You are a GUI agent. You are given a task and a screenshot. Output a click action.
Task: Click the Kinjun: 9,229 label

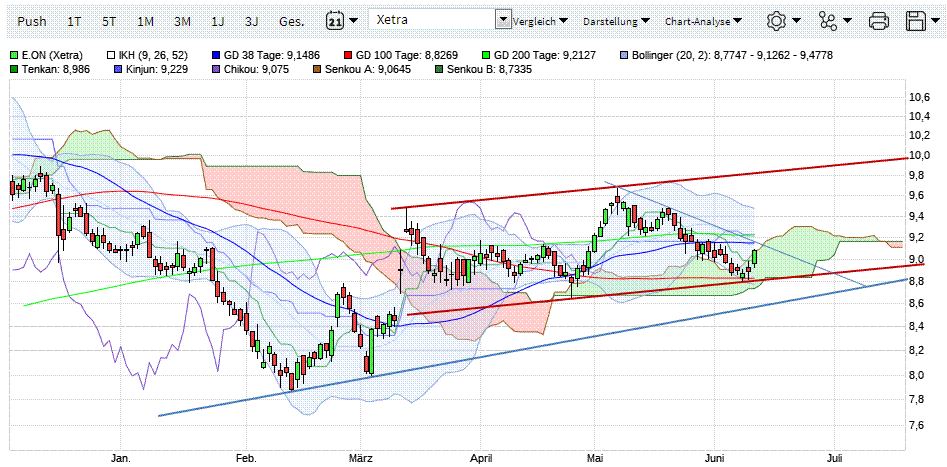pyautogui.click(x=157, y=69)
